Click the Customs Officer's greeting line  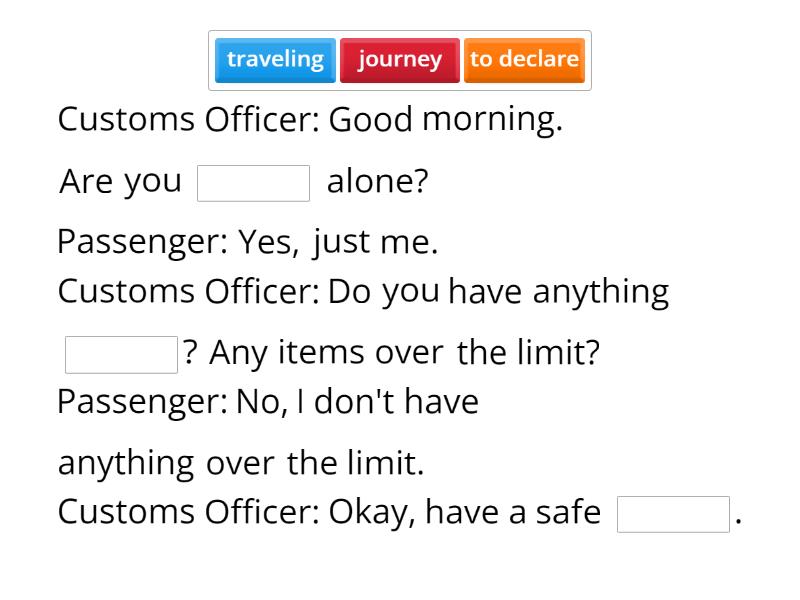[x=312, y=119]
